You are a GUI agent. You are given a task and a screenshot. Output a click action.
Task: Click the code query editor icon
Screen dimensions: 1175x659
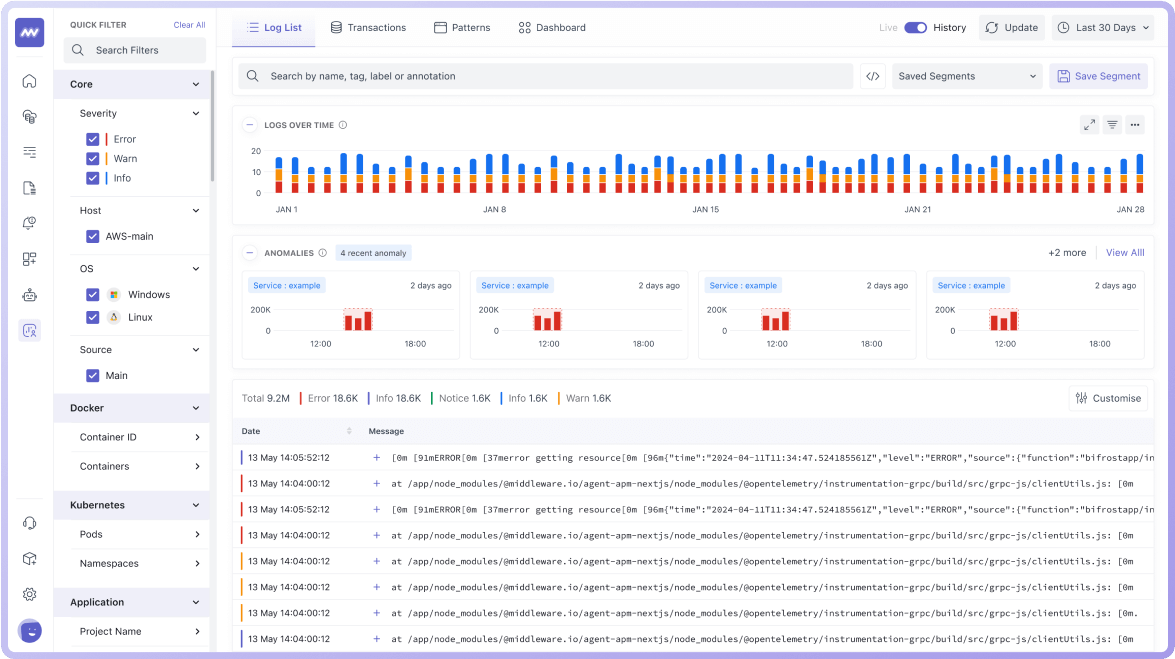tap(873, 76)
